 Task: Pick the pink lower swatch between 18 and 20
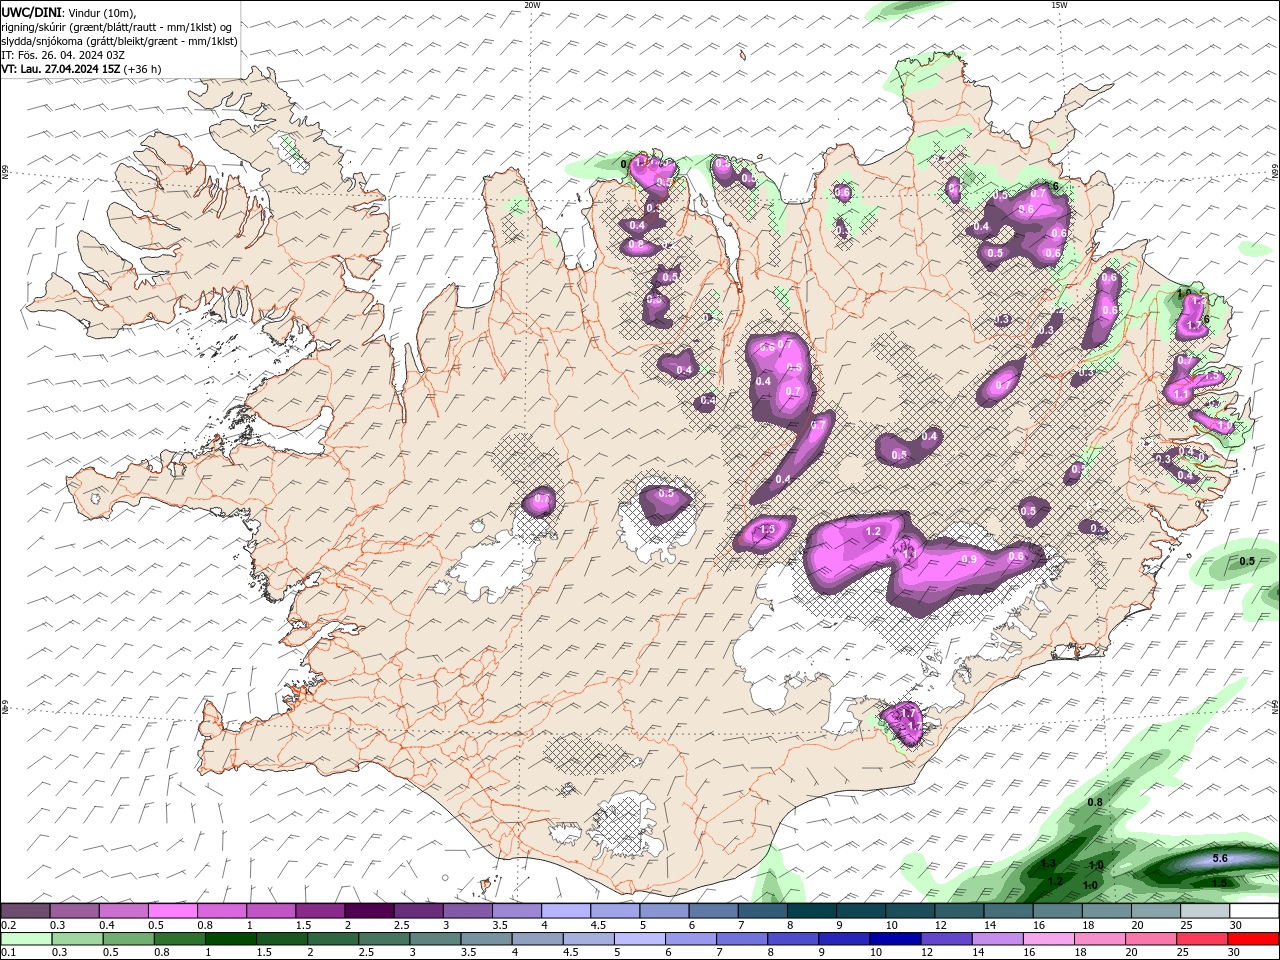[1100, 939]
